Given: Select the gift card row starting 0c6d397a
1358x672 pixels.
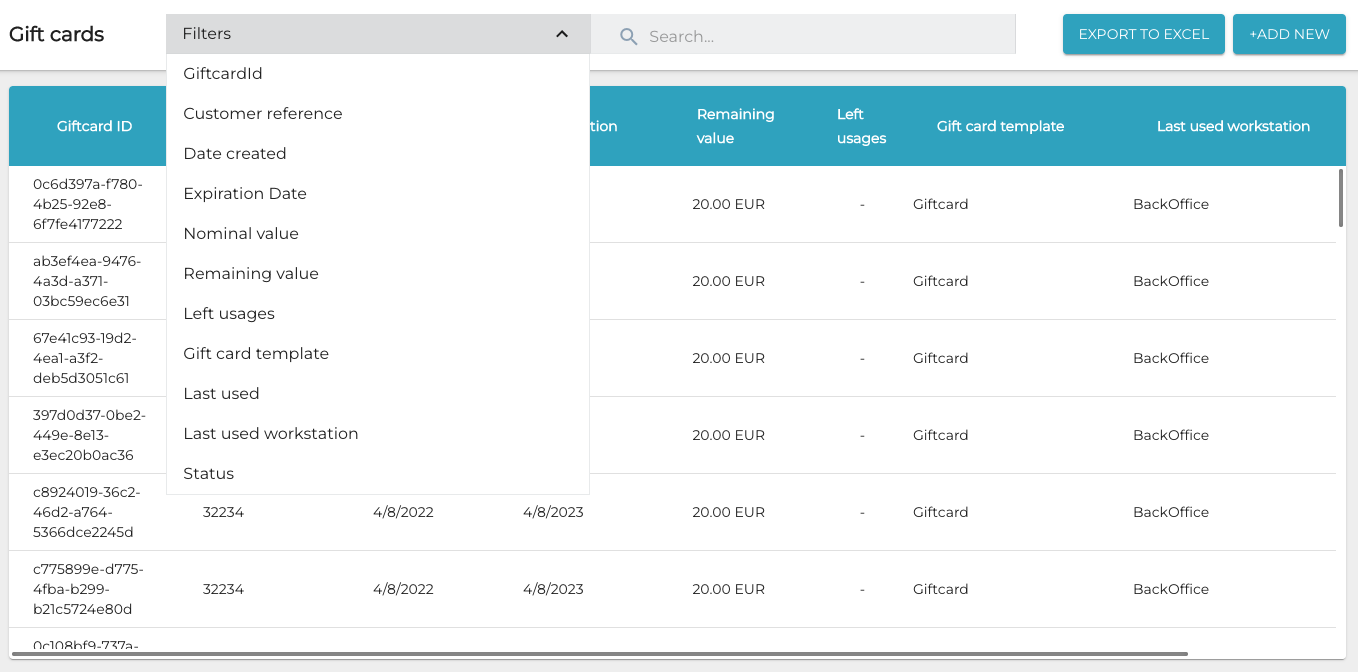Looking at the screenshot, I should pyautogui.click(x=88, y=204).
